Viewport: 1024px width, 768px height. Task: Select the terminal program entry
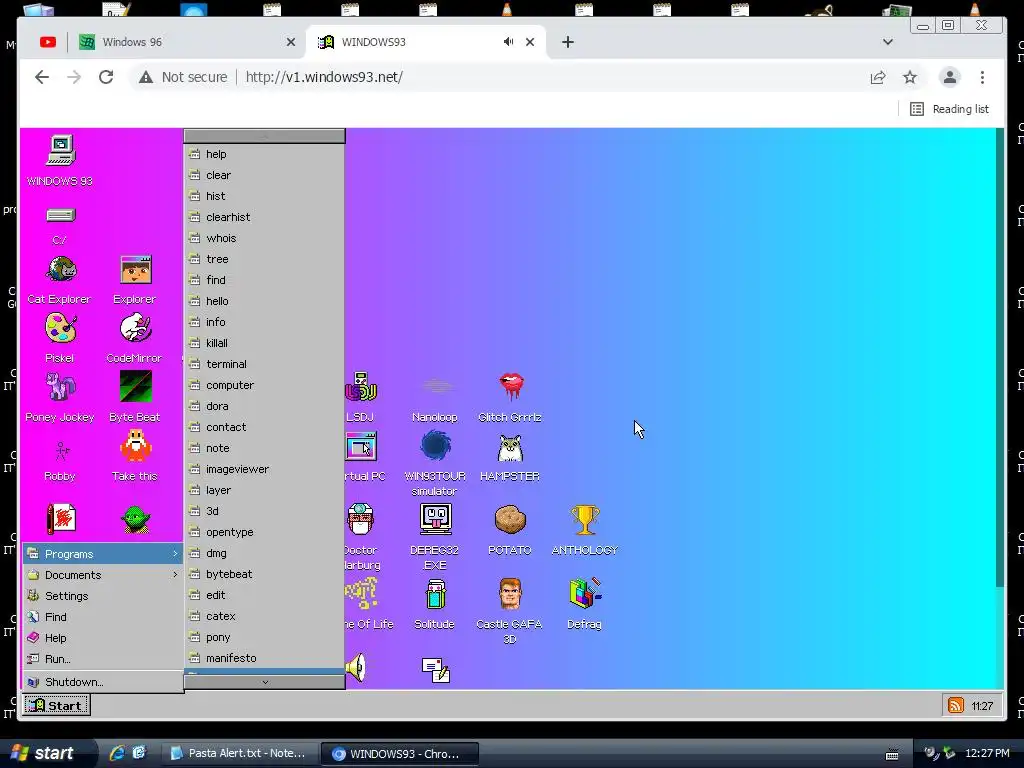pos(264,364)
